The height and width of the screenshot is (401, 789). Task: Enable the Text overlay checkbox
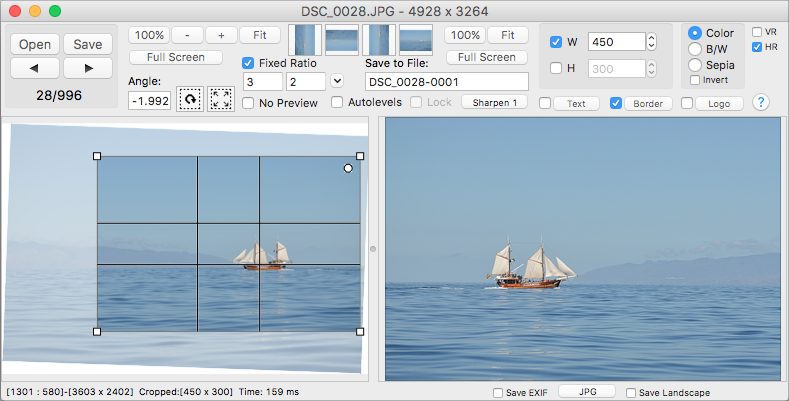[x=544, y=103]
